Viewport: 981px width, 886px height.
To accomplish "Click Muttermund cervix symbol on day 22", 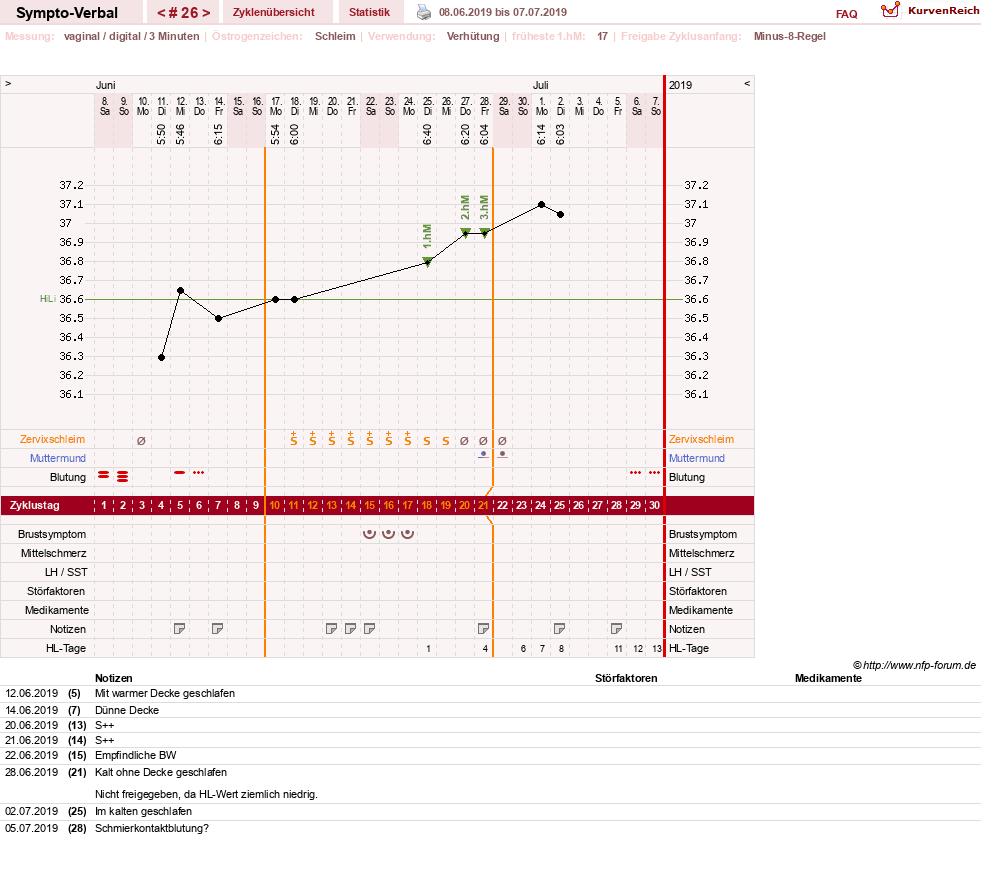I will tap(502, 454).
